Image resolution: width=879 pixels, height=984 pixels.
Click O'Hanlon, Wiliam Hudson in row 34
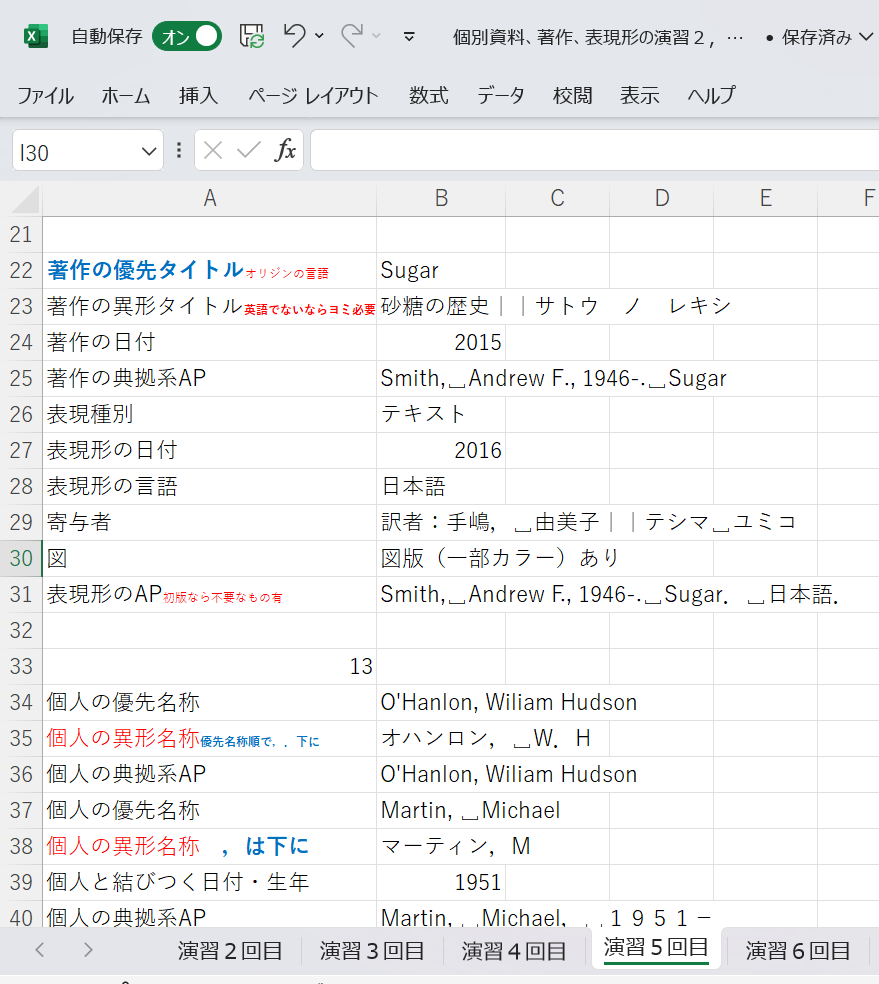tap(441, 702)
